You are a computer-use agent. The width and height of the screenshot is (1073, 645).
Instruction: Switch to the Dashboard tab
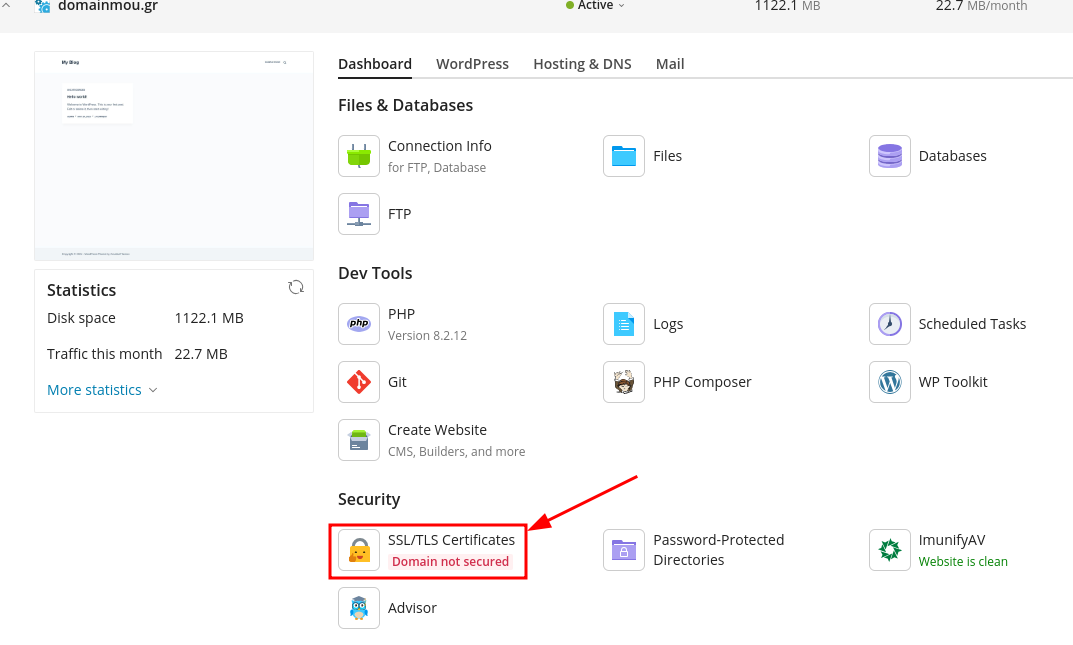[x=375, y=64]
